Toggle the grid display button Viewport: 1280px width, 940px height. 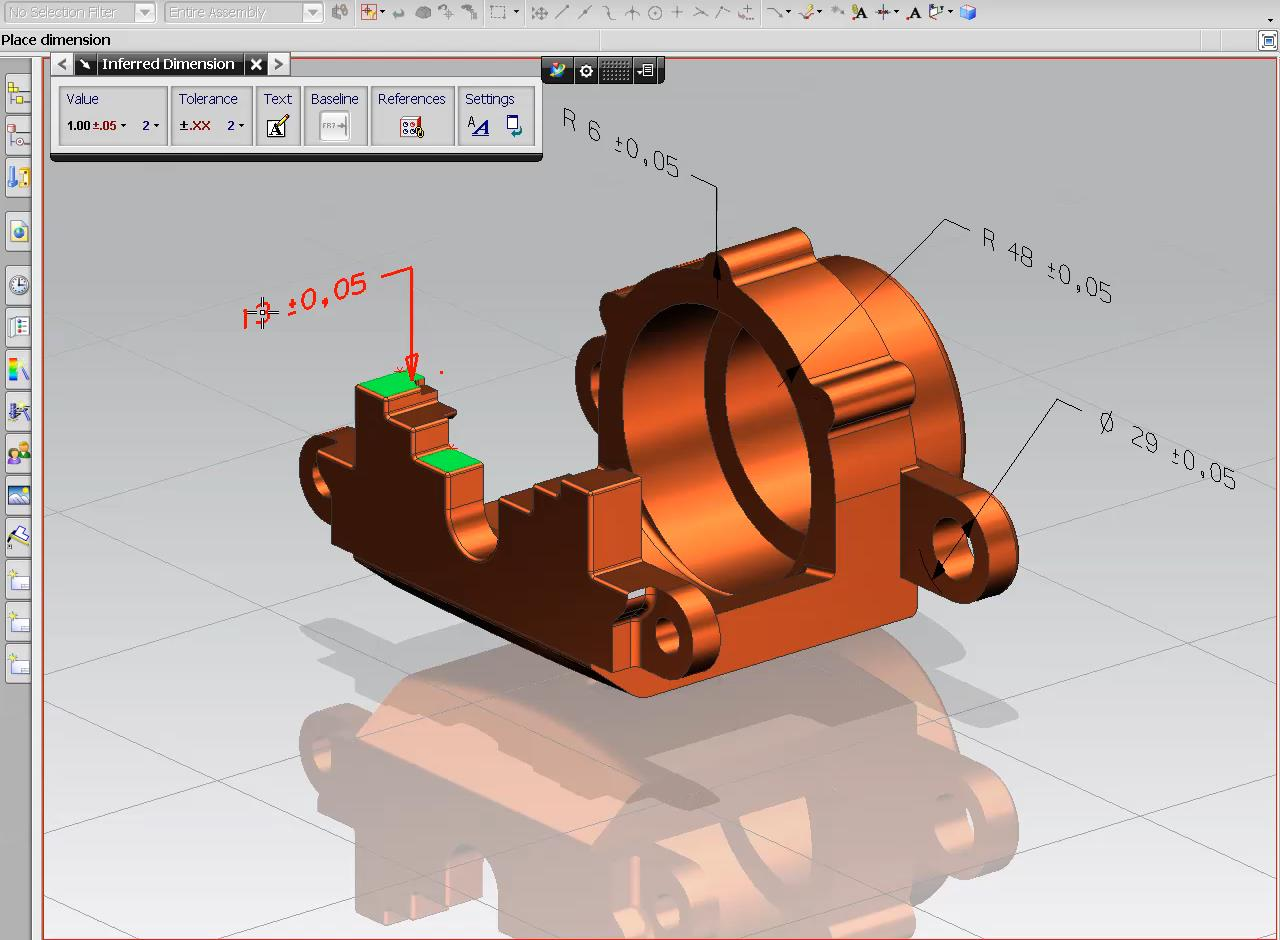pyautogui.click(x=615, y=71)
